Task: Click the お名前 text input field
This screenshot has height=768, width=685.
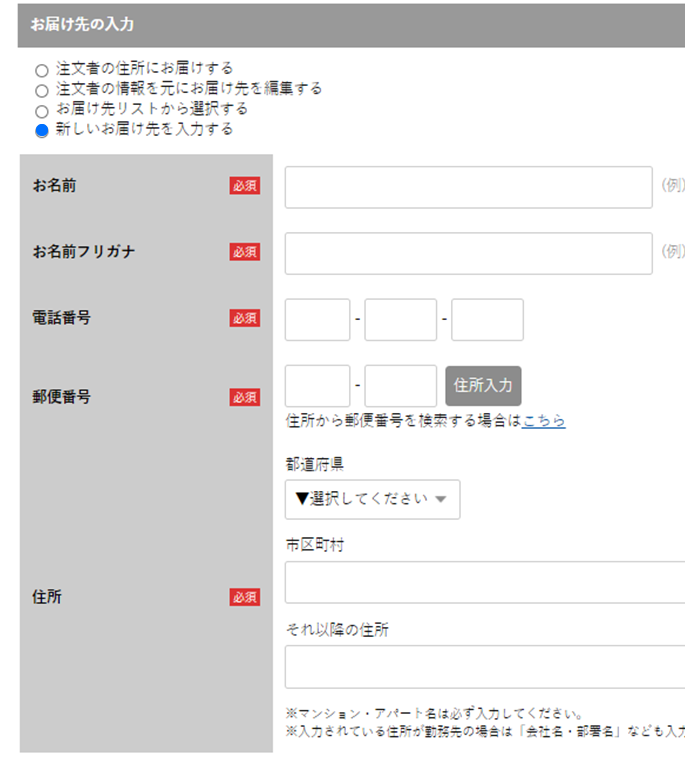Action: (468, 187)
